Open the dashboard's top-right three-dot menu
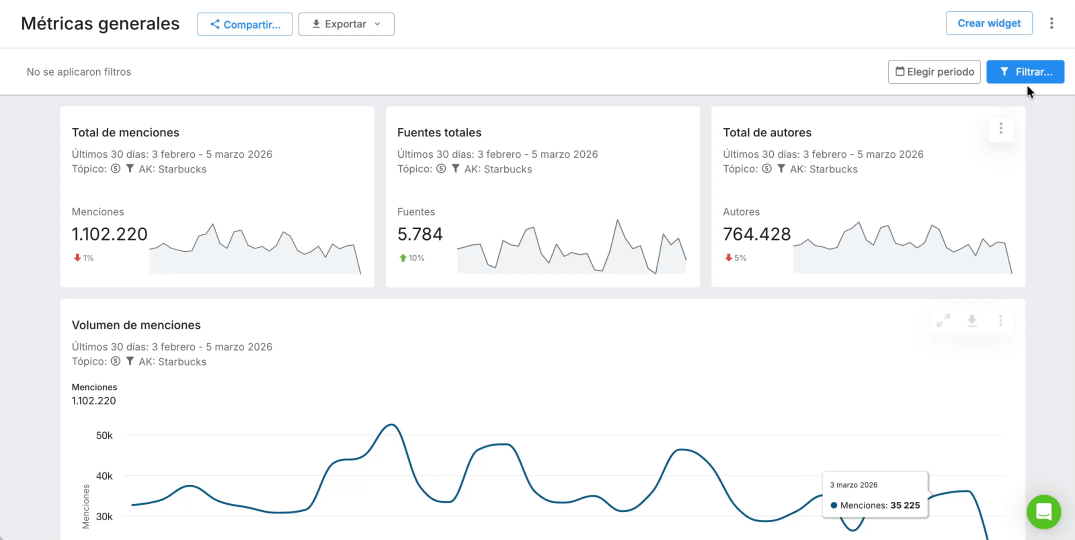The height and width of the screenshot is (540, 1075). click(1051, 23)
